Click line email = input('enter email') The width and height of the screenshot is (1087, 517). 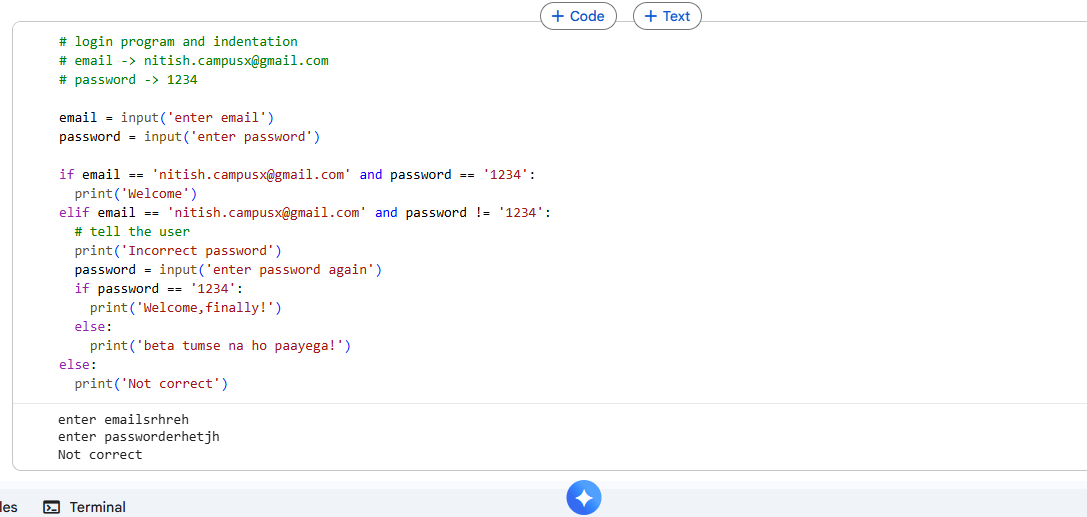(166, 118)
